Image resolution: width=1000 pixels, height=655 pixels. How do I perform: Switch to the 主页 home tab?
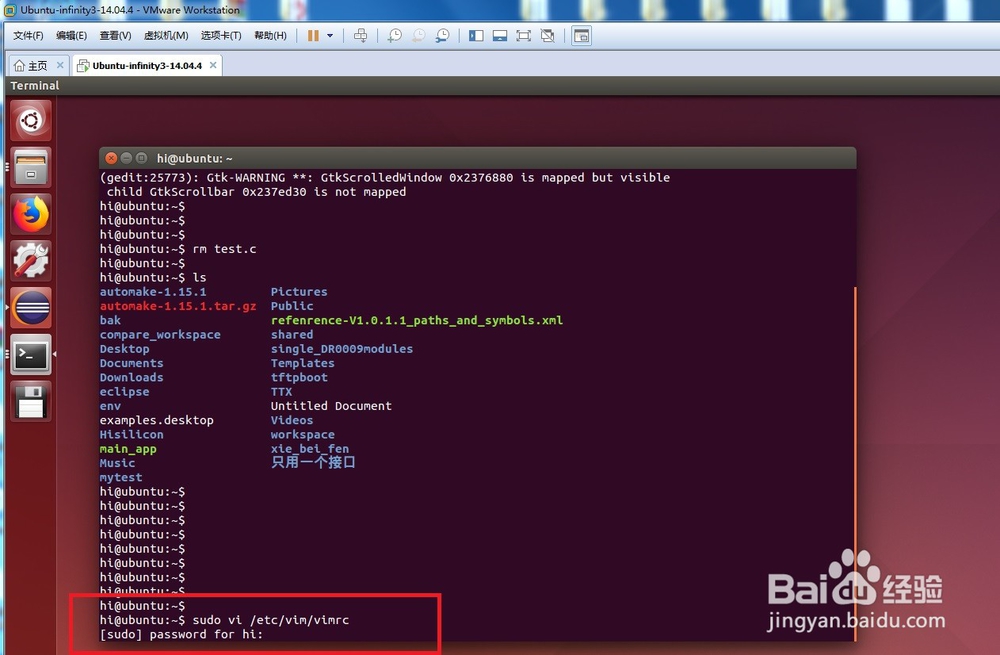[31, 66]
